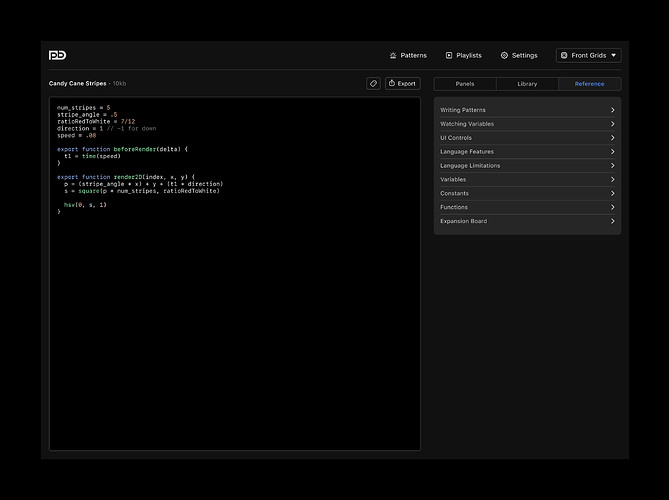Image resolution: width=669 pixels, height=500 pixels.
Task: Click the chevron in the Functions row
Action: pos(613,207)
